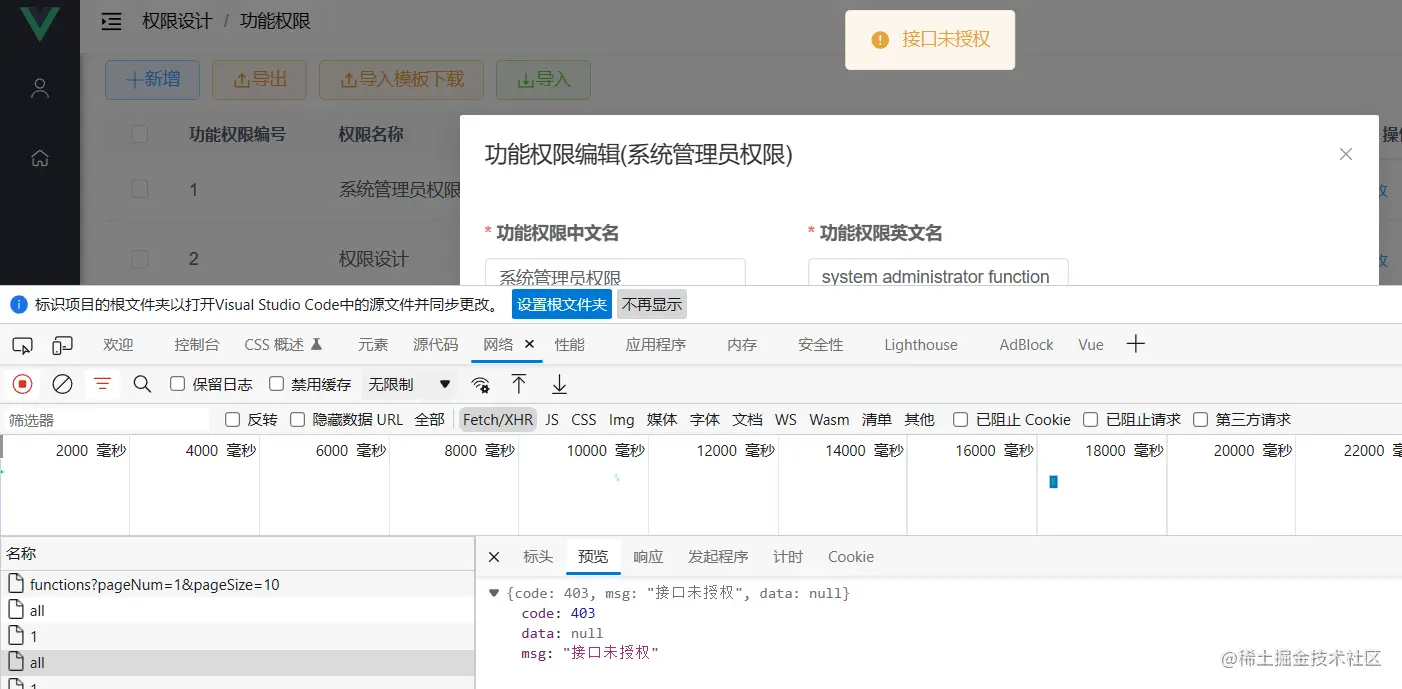Open the Vue devtools tab

tap(1091, 345)
